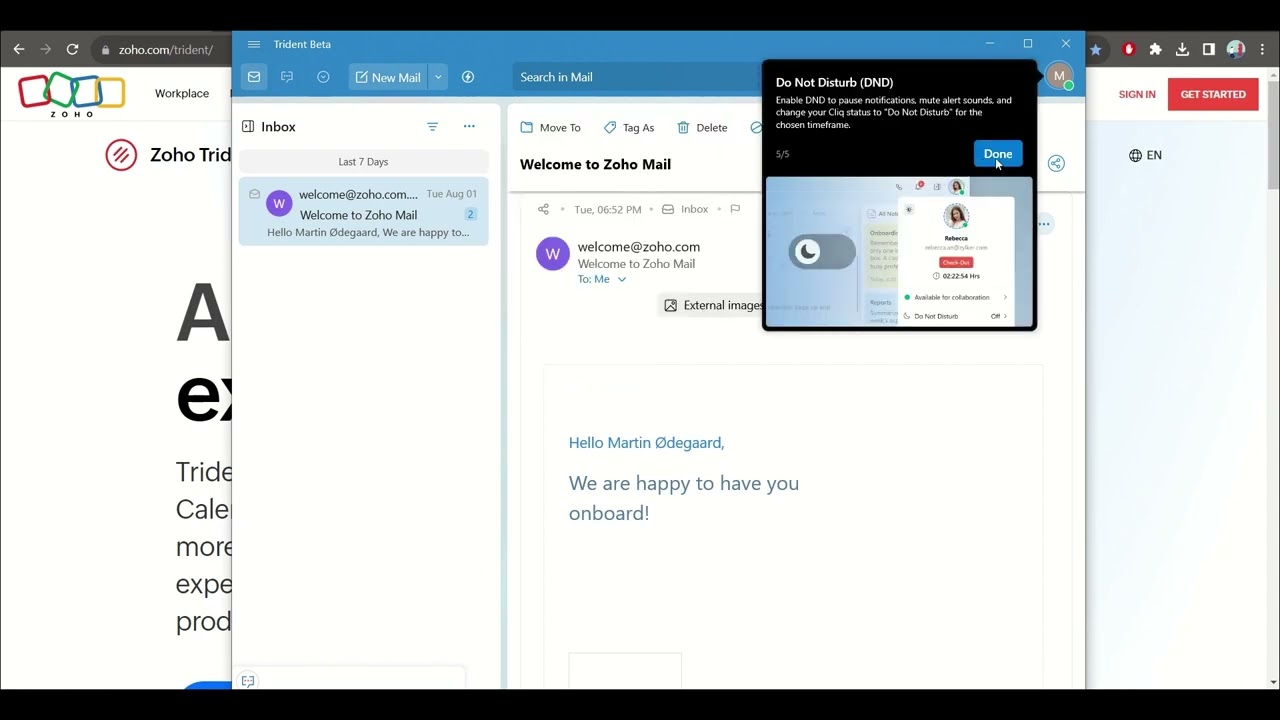The image size is (1280, 720).
Task: Expand the New Mail dropdown arrow
Action: (x=438, y=77)
